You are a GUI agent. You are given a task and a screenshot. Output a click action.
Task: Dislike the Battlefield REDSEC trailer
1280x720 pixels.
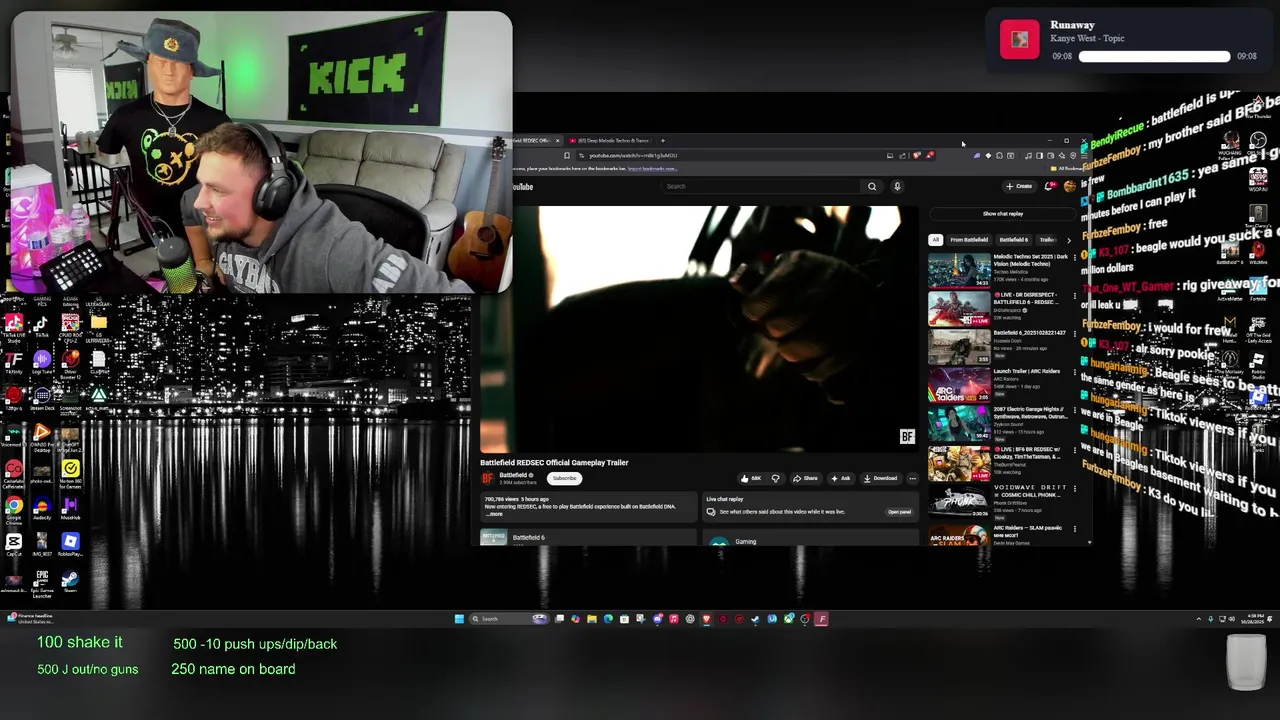pos(775,478)
